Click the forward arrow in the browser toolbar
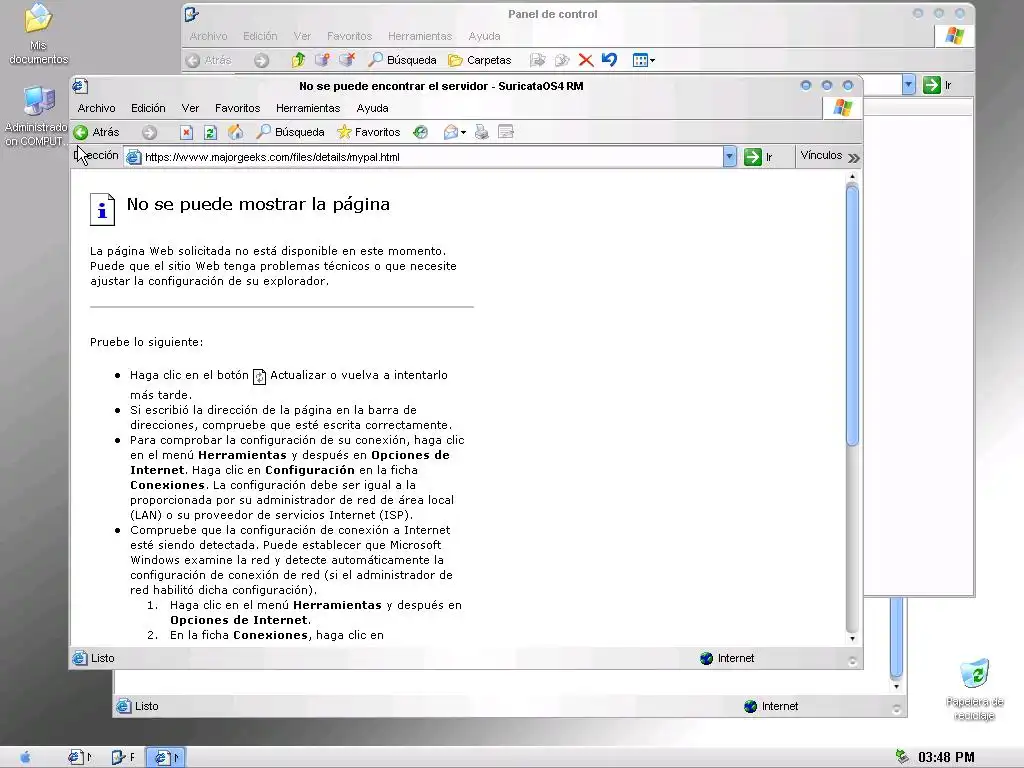The image size is (1024, 768). [x=150, y=133]
